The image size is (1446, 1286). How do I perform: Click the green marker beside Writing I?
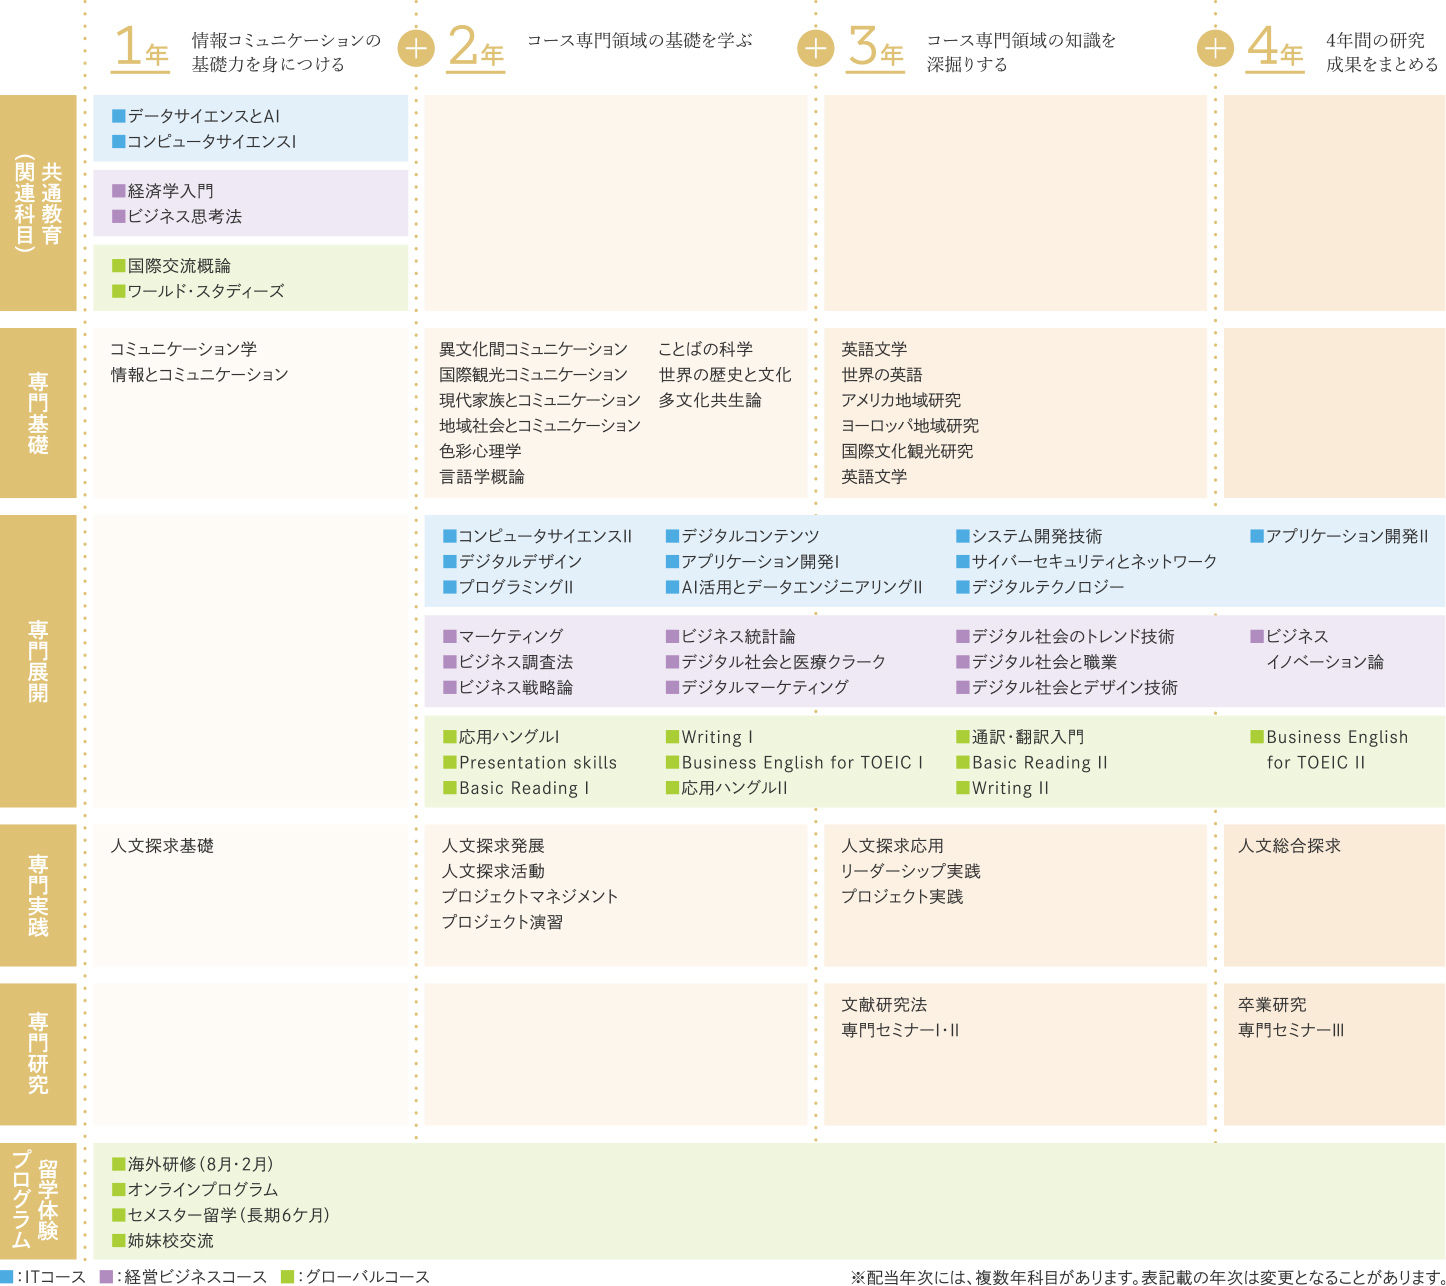673,737
